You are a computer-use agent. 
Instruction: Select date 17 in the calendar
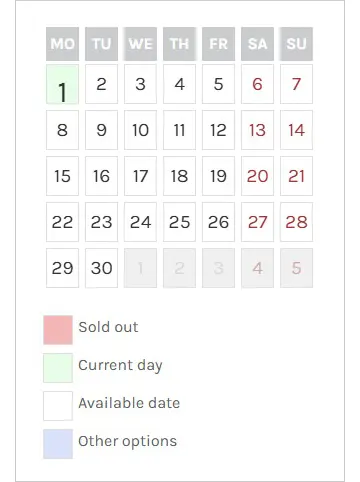tap(140, 176)
